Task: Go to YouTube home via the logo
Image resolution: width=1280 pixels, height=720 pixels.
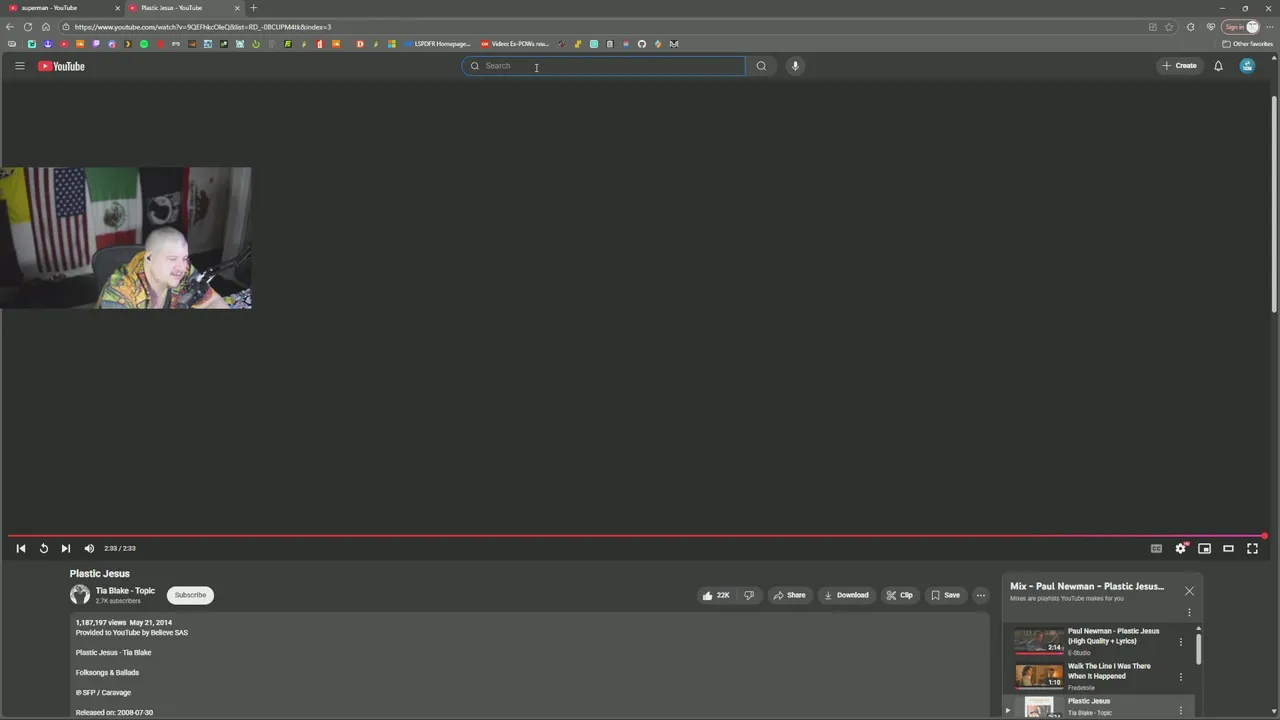Action: click(x=61, y=66)
